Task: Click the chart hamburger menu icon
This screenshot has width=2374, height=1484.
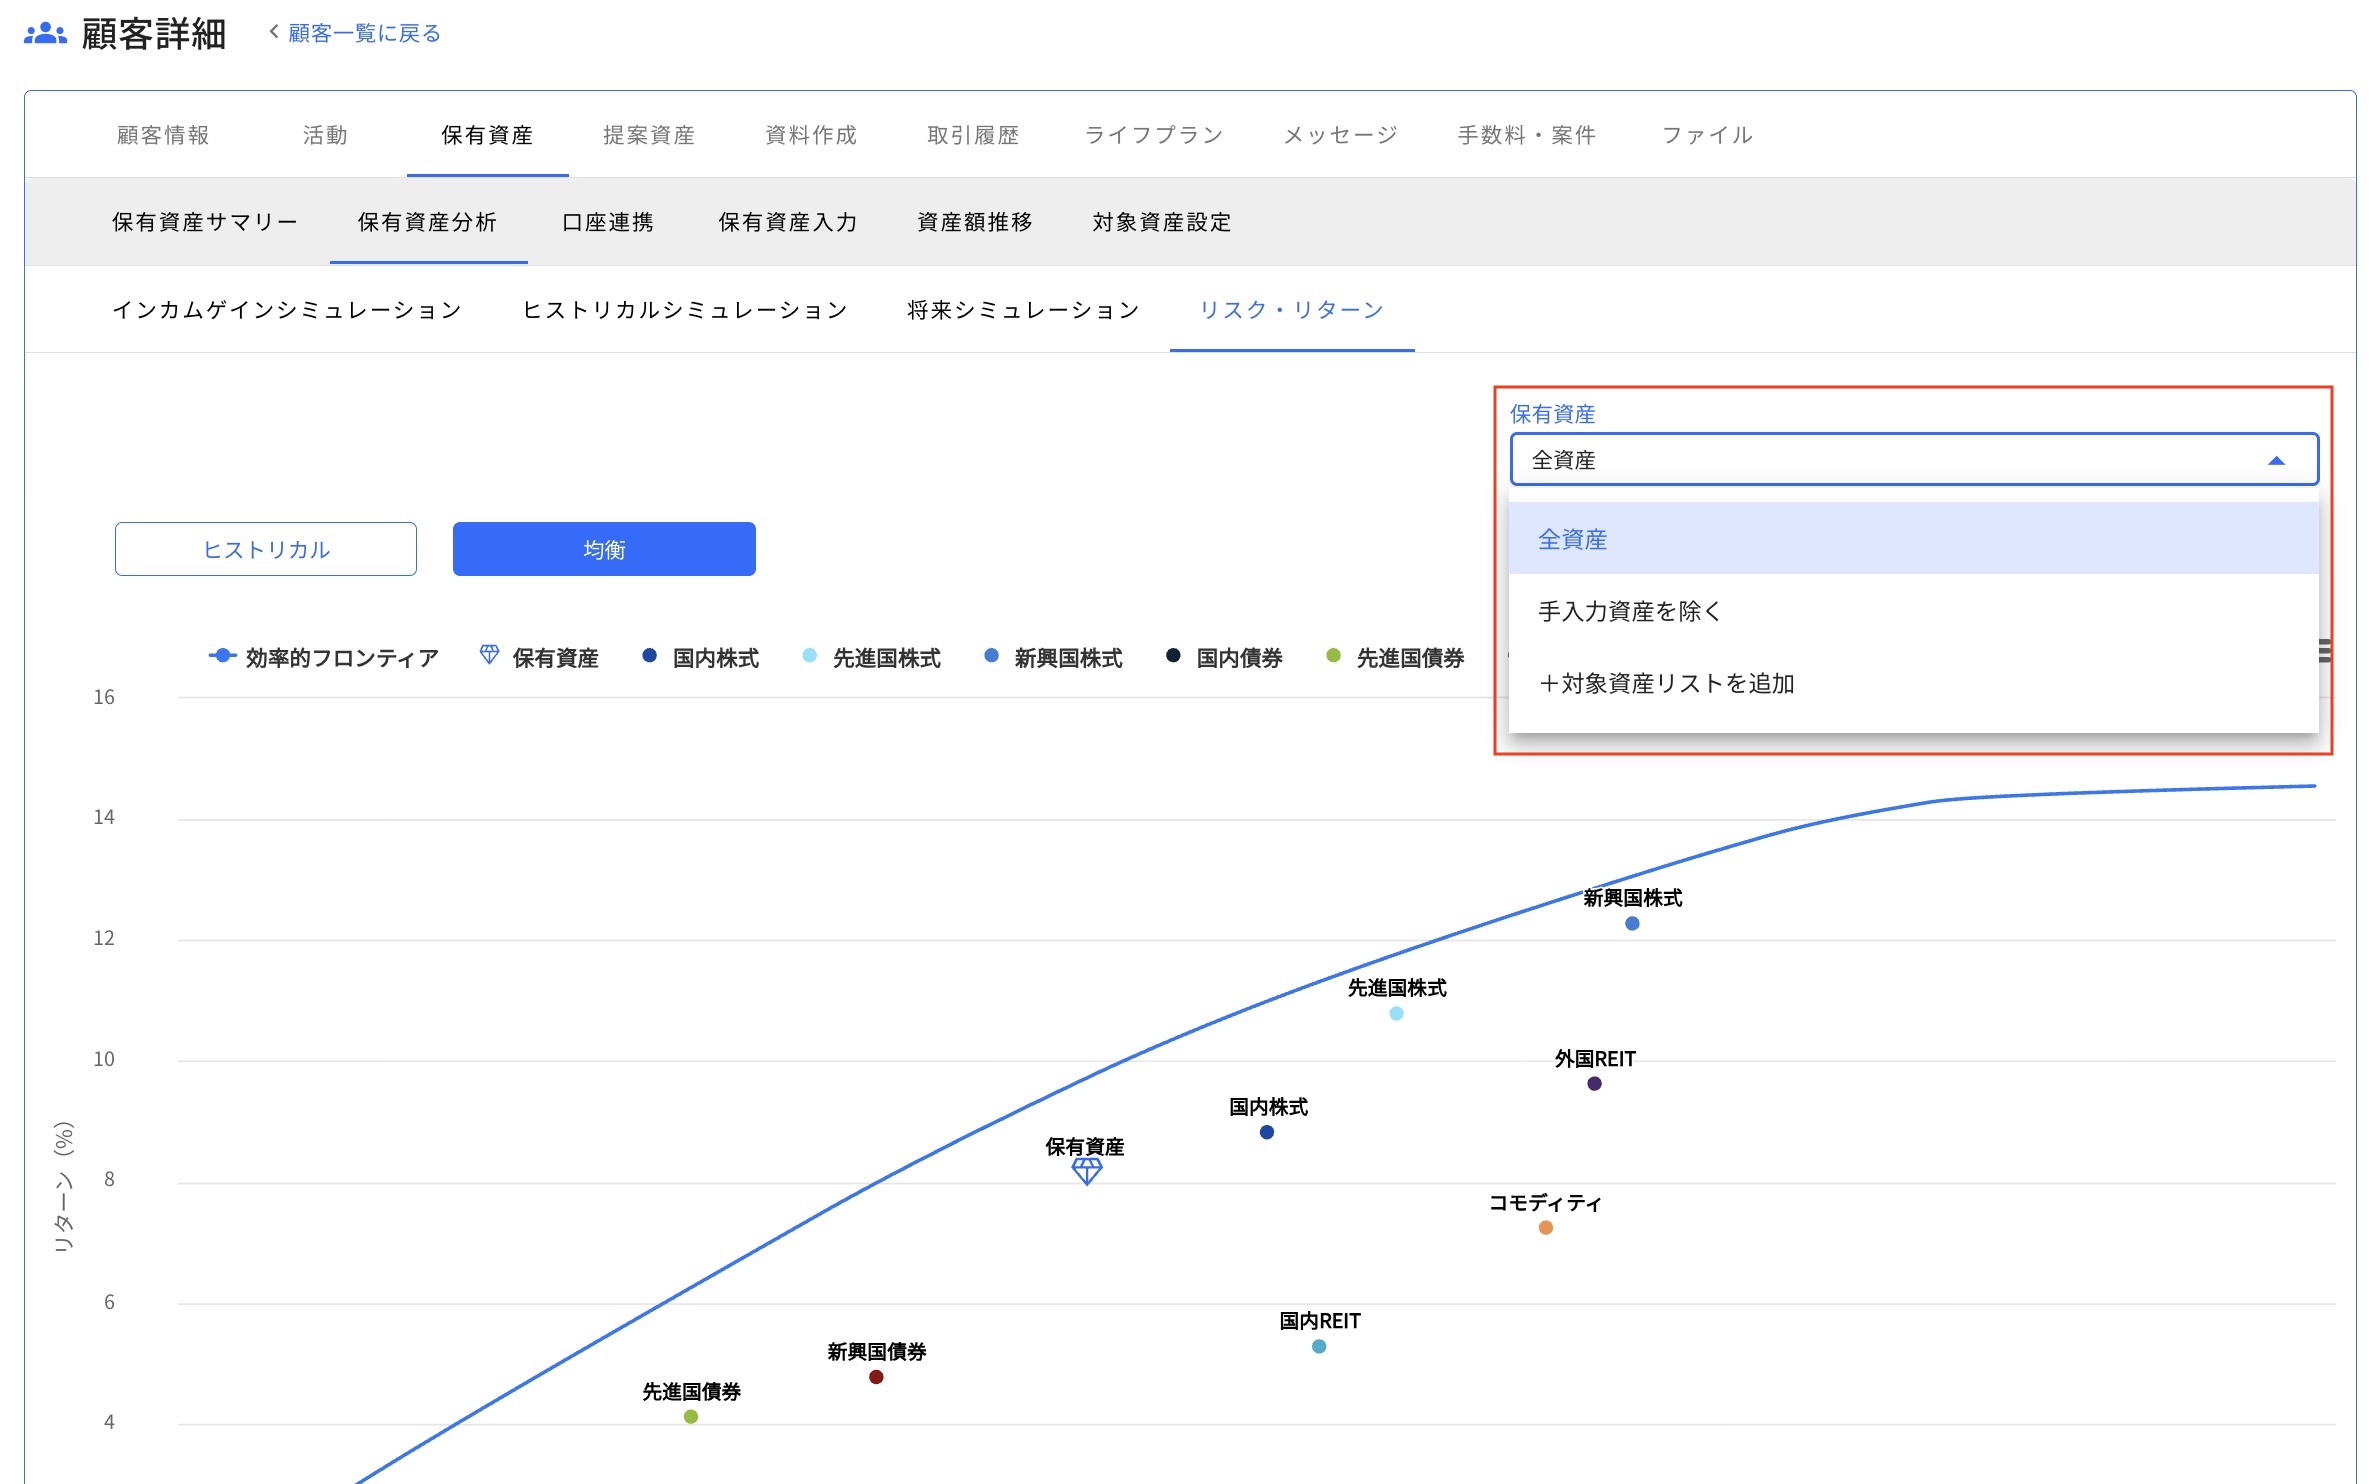Action: click(2324, 652)
